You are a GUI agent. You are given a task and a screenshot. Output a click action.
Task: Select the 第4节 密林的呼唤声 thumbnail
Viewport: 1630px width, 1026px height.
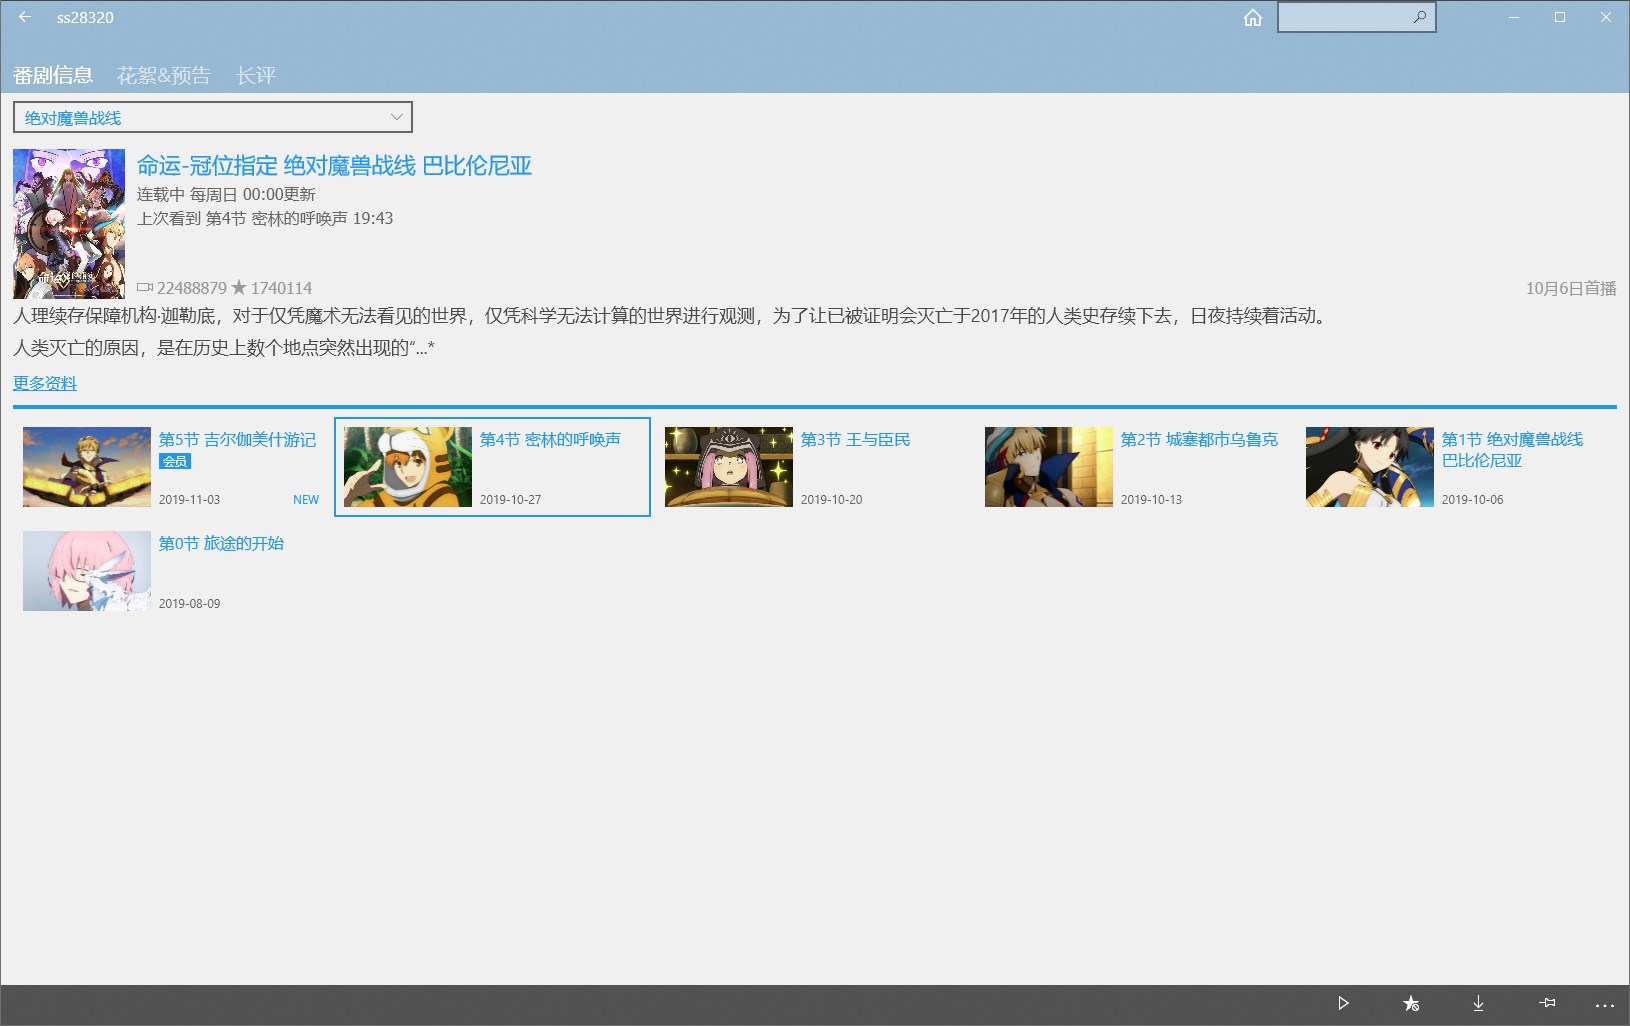pos(408,467)
